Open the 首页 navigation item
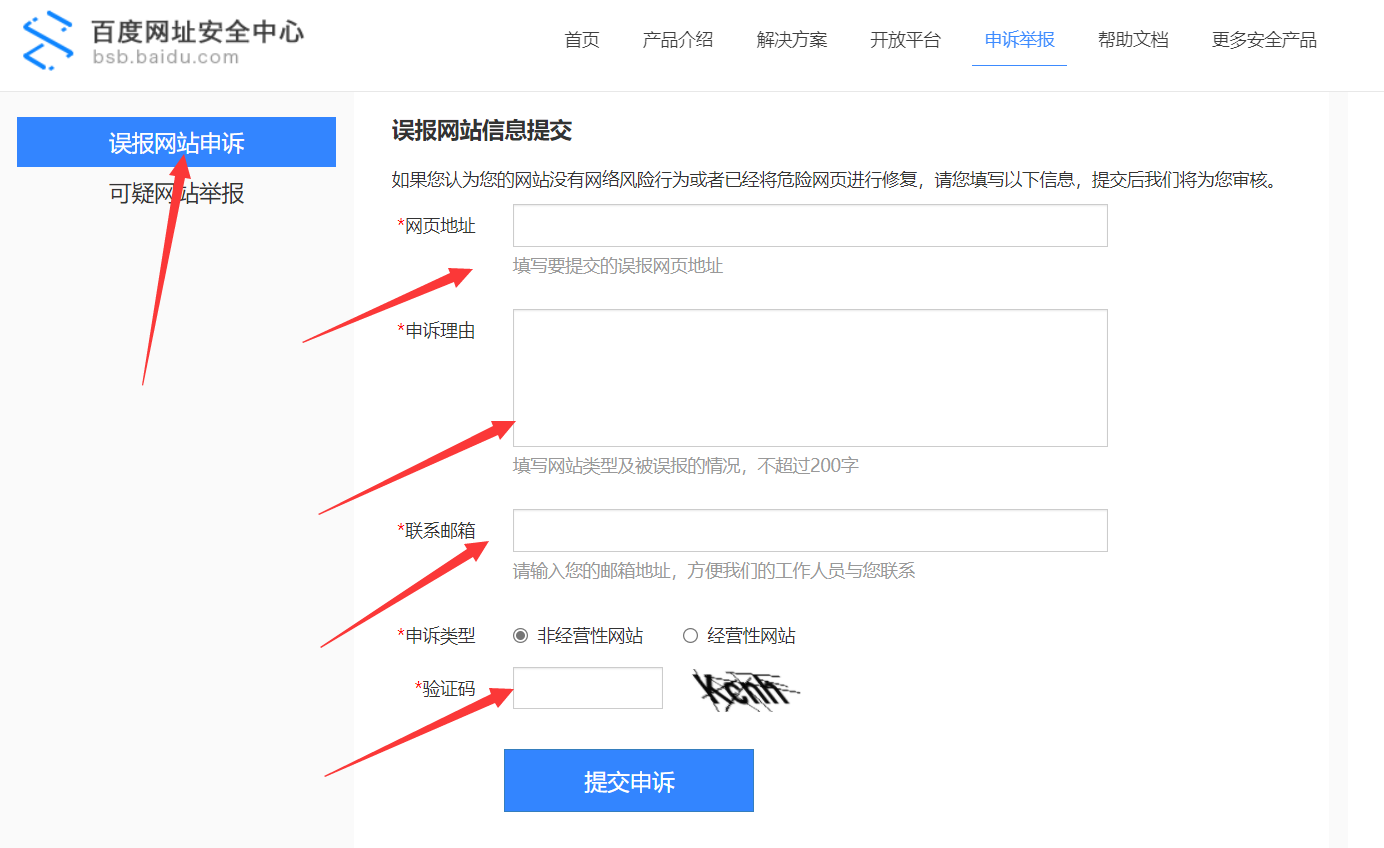Image resolution: width=1384 pixels, height=848 pixels. pyautogui.click(x=582, y=40)
